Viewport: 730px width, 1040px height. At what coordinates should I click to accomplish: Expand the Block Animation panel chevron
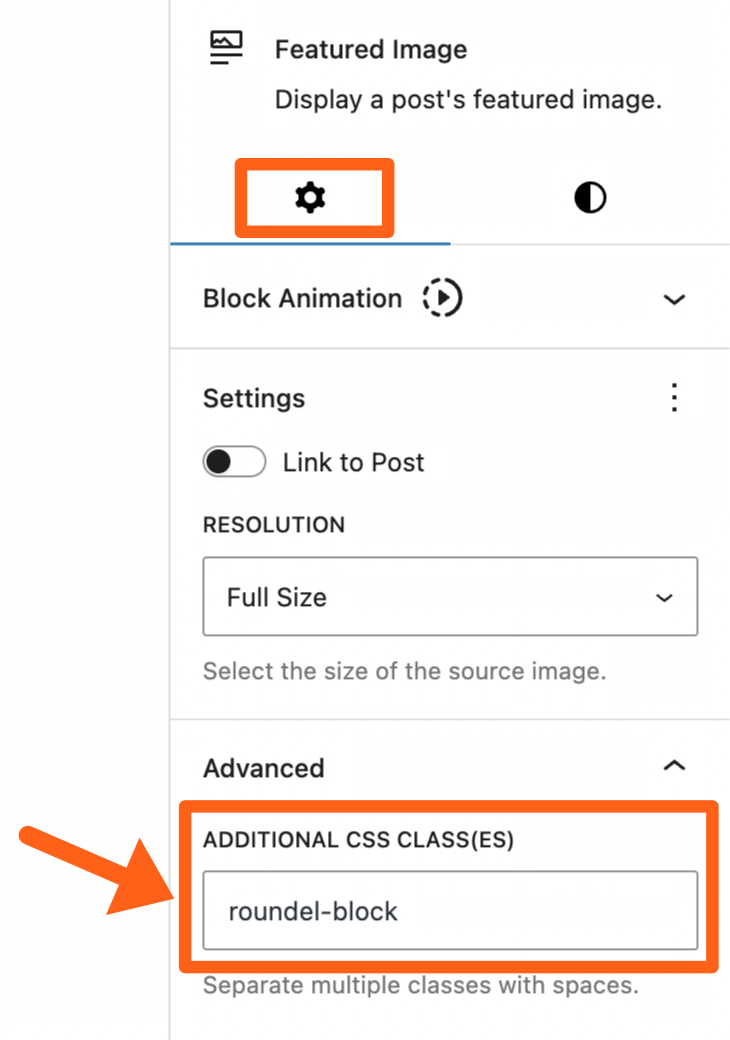click(x=675, y=299)
